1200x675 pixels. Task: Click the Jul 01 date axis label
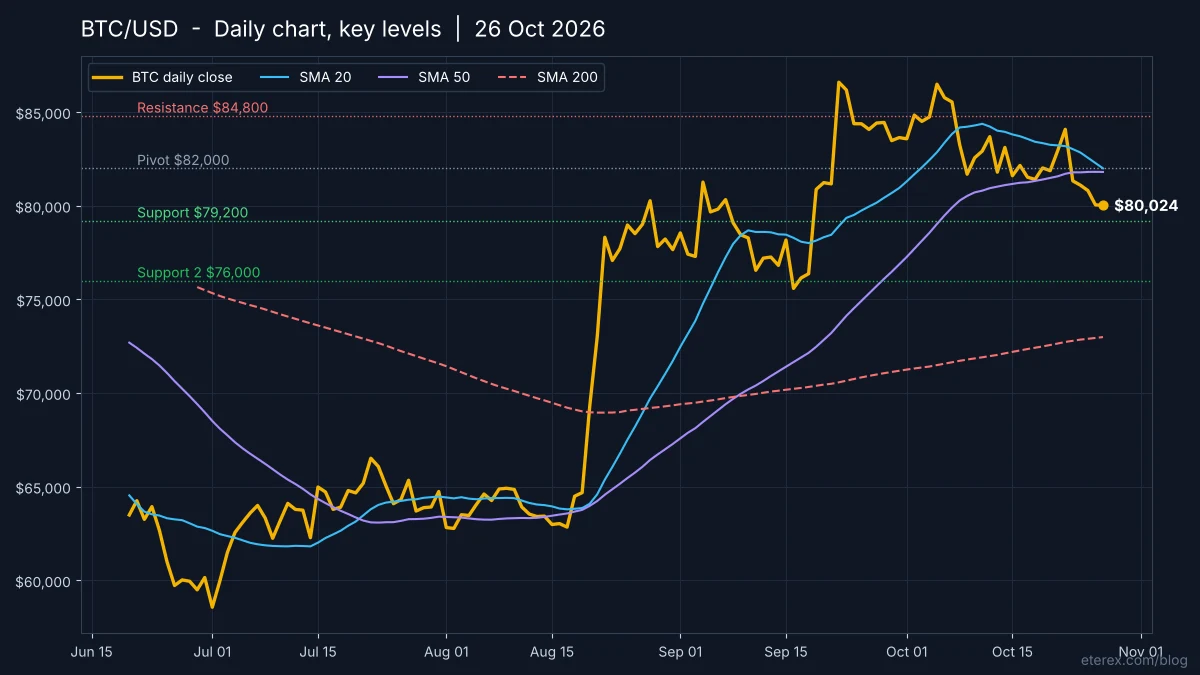(x=212, y=652)
